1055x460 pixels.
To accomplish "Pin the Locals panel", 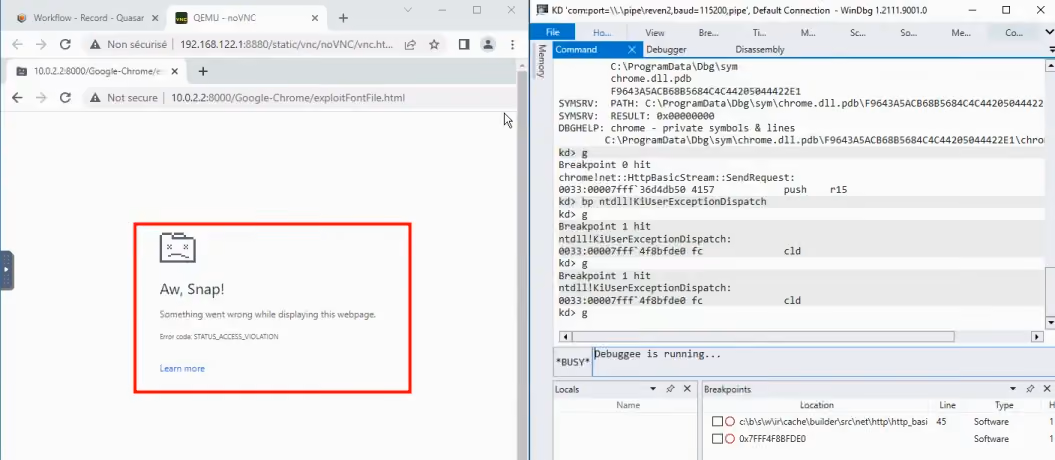I will (x=670, y=389).
